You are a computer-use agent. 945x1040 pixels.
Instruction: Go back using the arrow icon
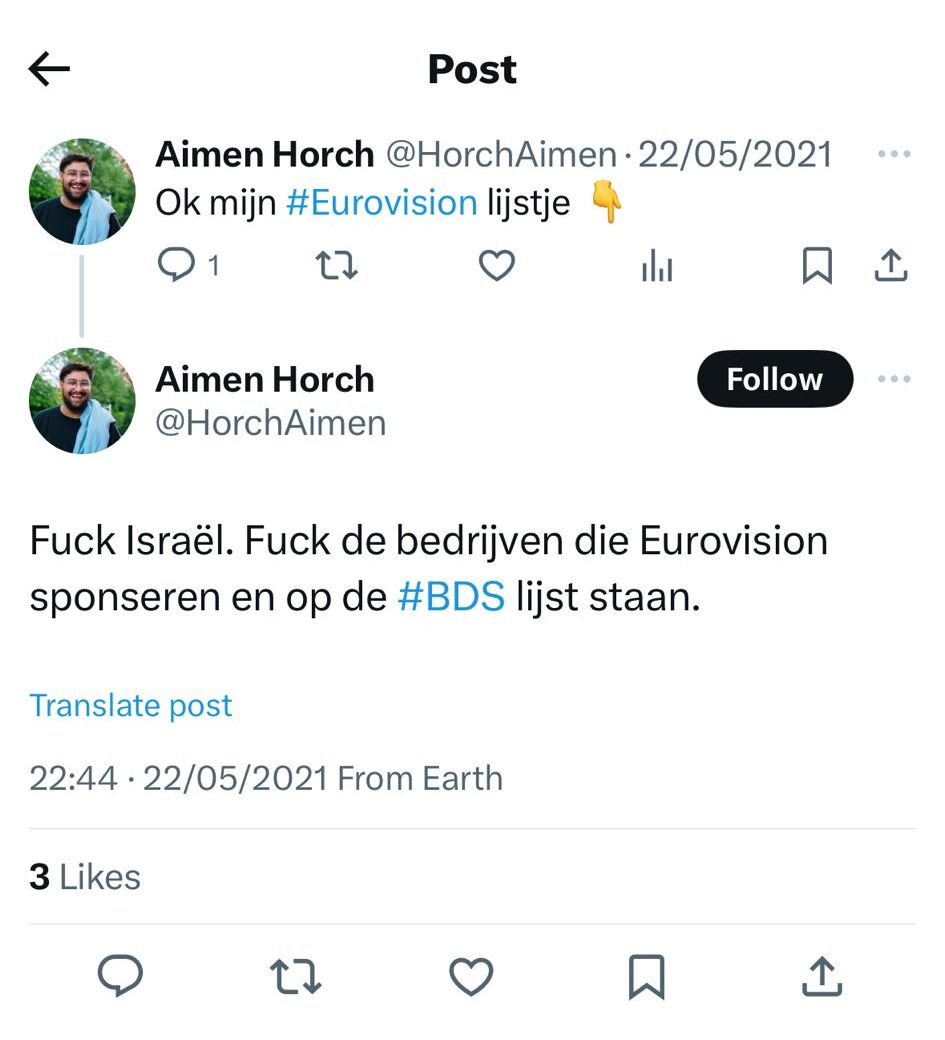[x=50, y=69]
